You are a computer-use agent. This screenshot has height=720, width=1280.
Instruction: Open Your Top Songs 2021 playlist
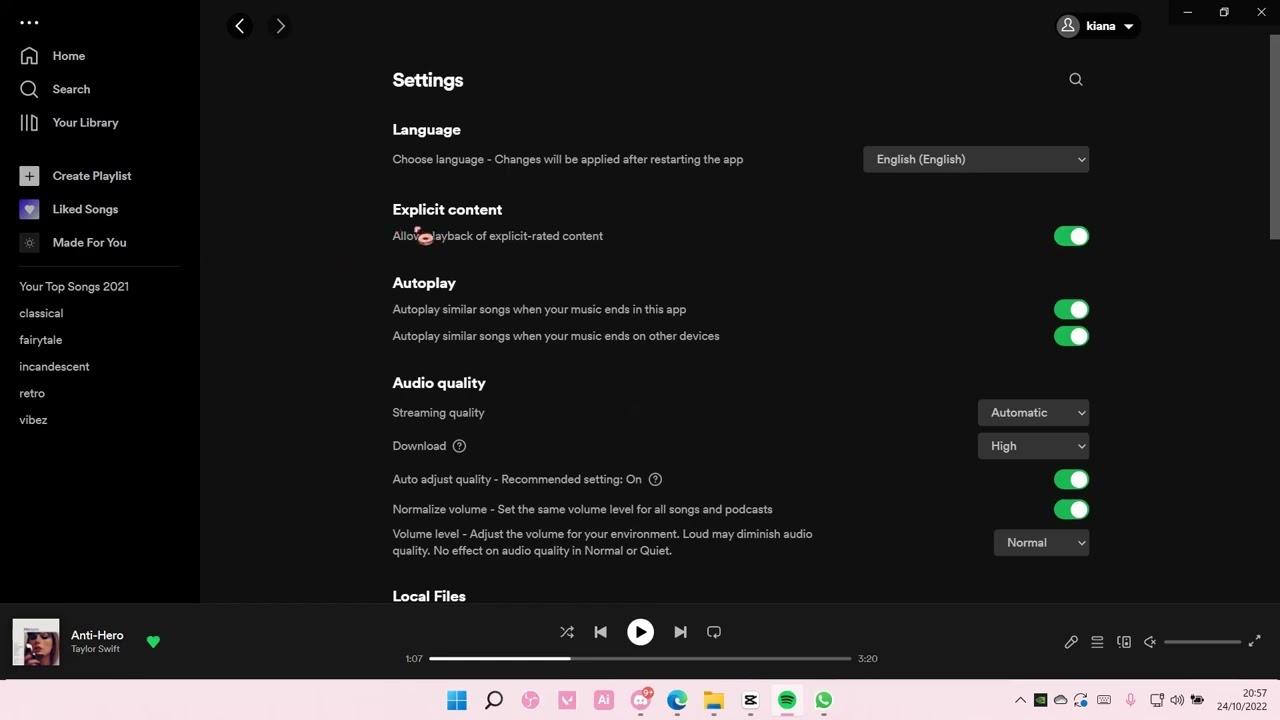point(74,286)
